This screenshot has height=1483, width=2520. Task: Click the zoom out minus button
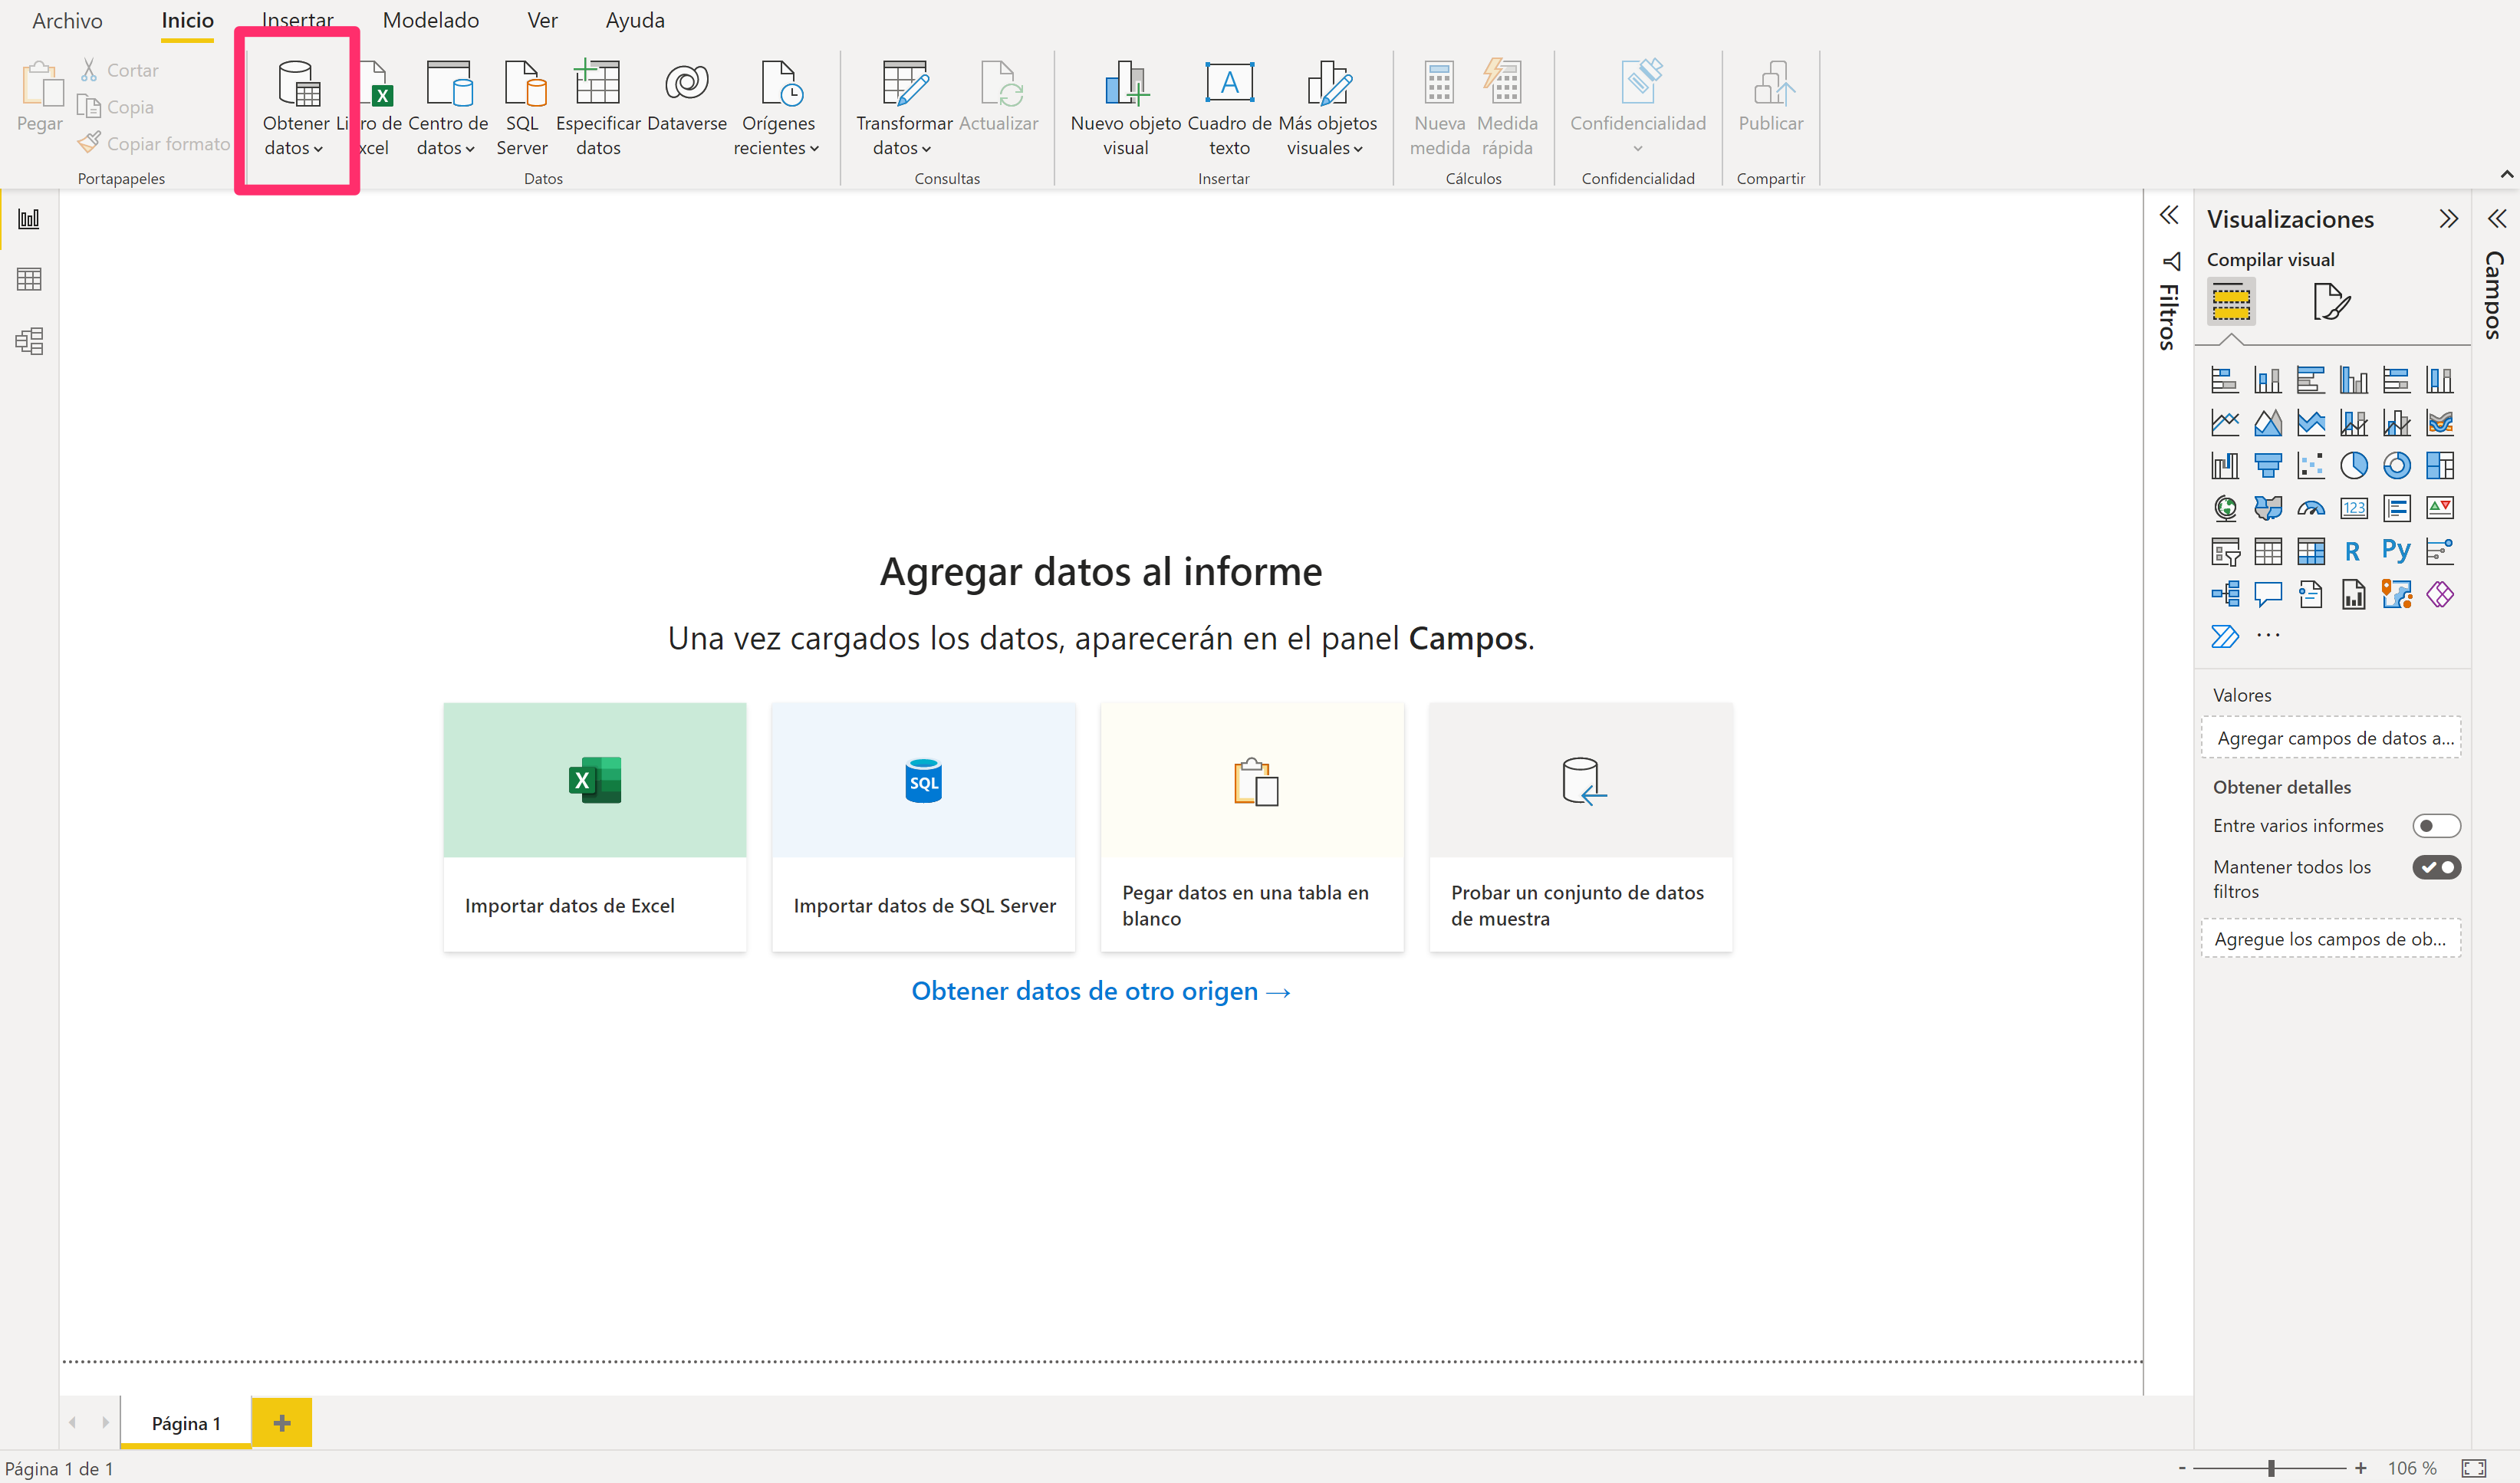(2181, 1468)
